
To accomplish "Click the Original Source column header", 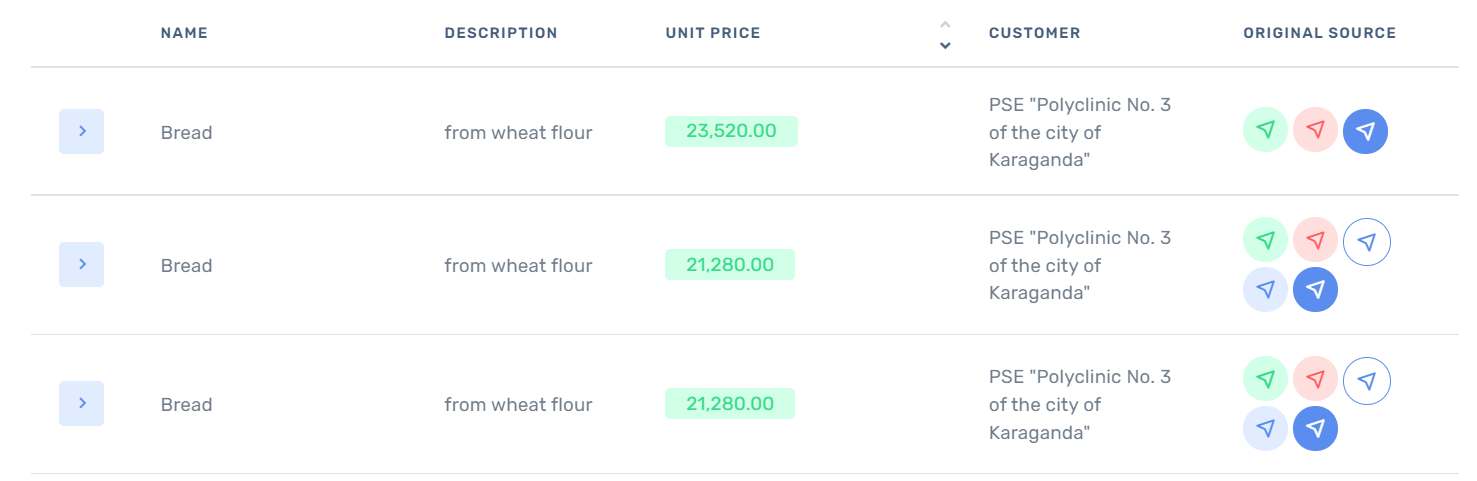I will coord(1319,33).
